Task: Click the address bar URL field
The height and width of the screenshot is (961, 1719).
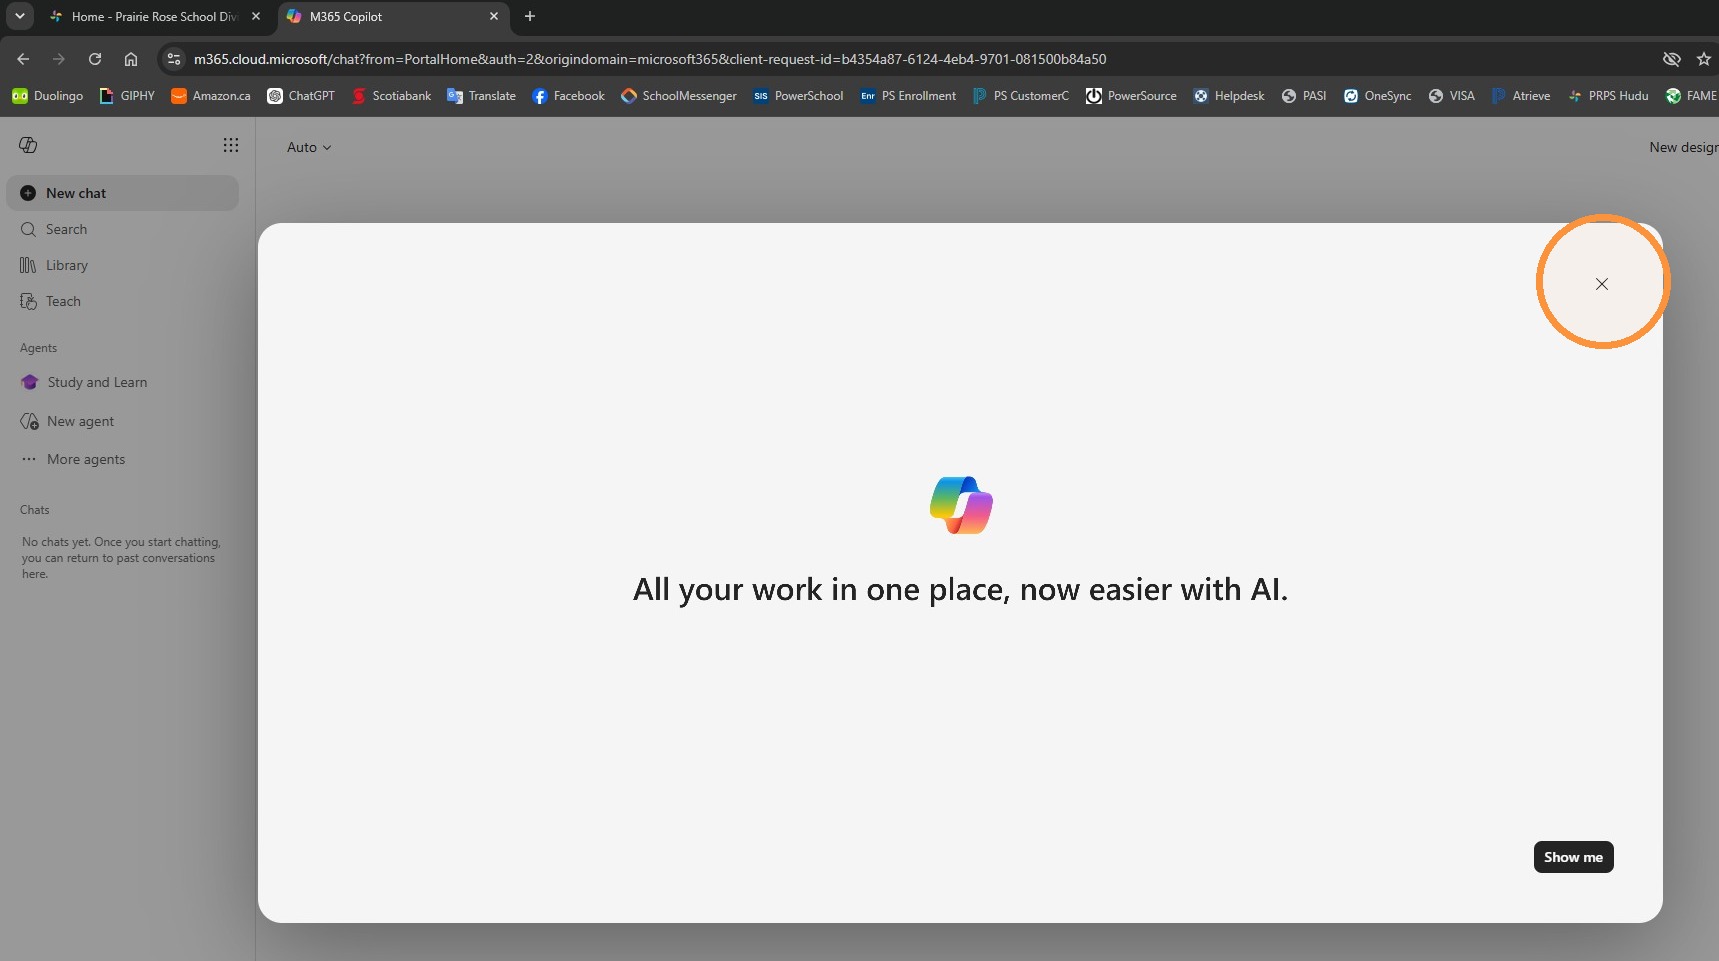Action: [650, 59]
